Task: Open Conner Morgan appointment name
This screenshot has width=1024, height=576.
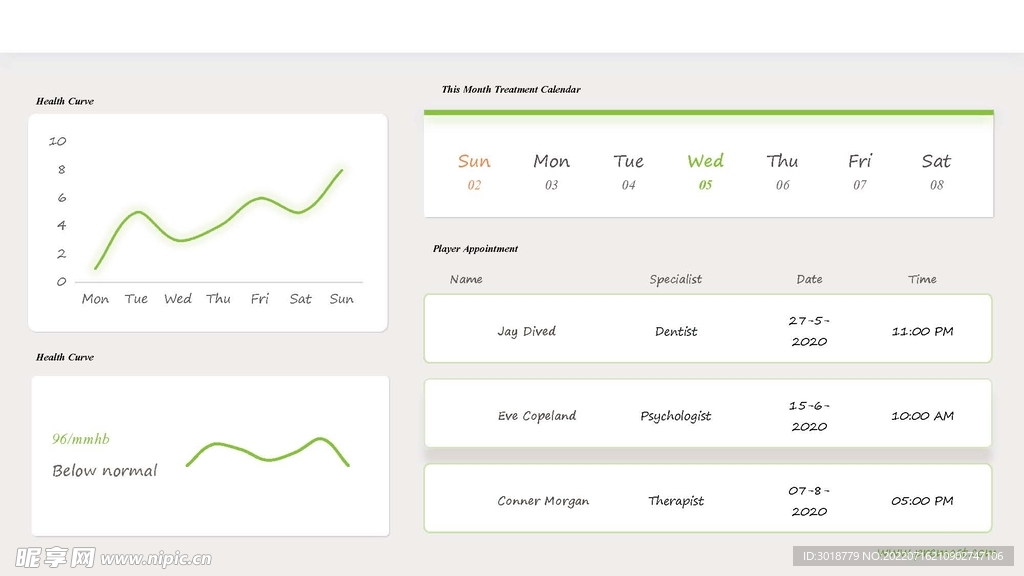Action: click(543, 501)
